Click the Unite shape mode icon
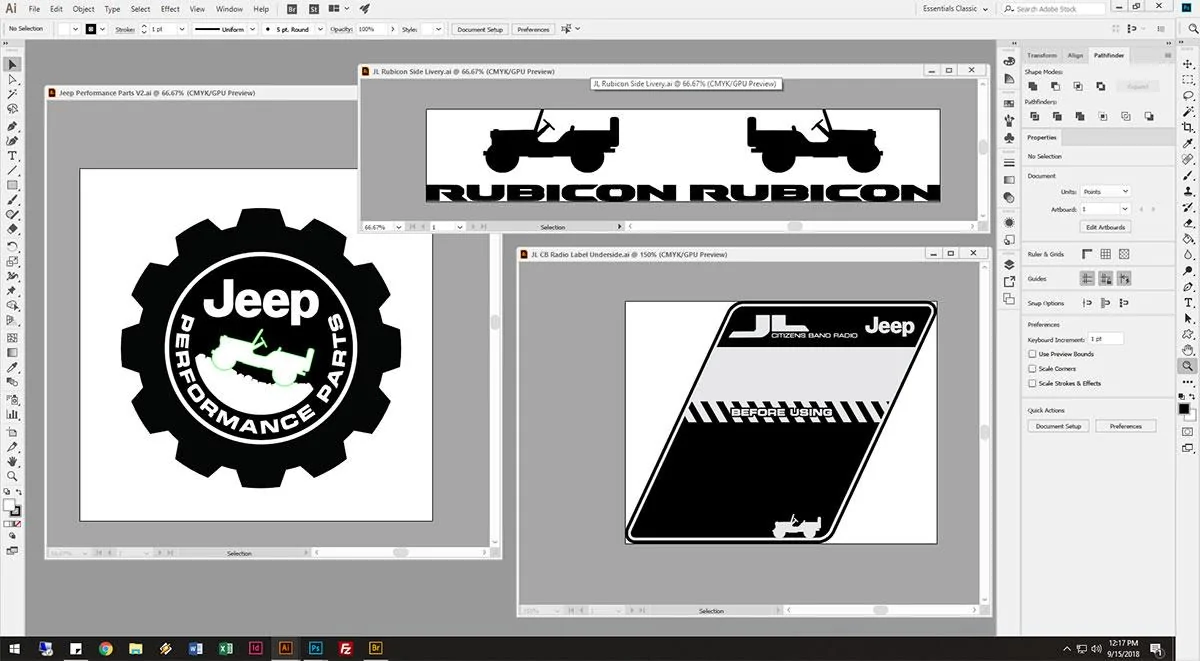1200x661 pixels. coord(1032,86)
